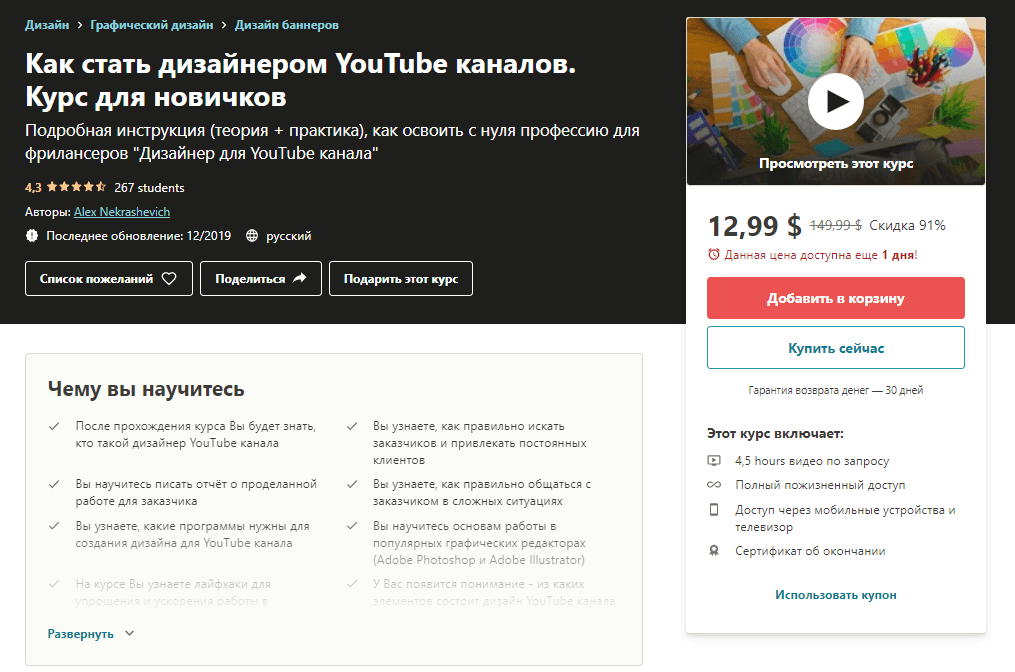Click the Купить сейчас button
Viewport: 1015px width, 672px height.
click(x=836, y=348)
